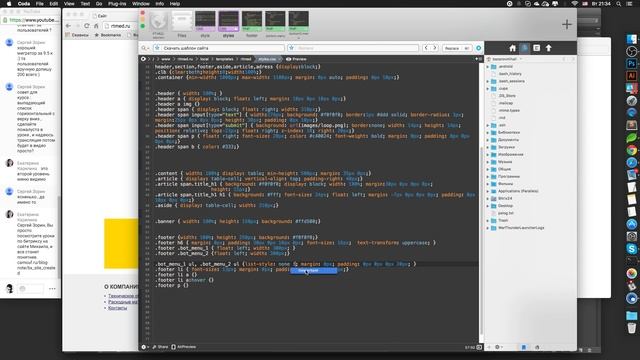Open the Window menu
The width and height of the screenshot is (640, 360).
pyautogui.click(x=141, y=4)
